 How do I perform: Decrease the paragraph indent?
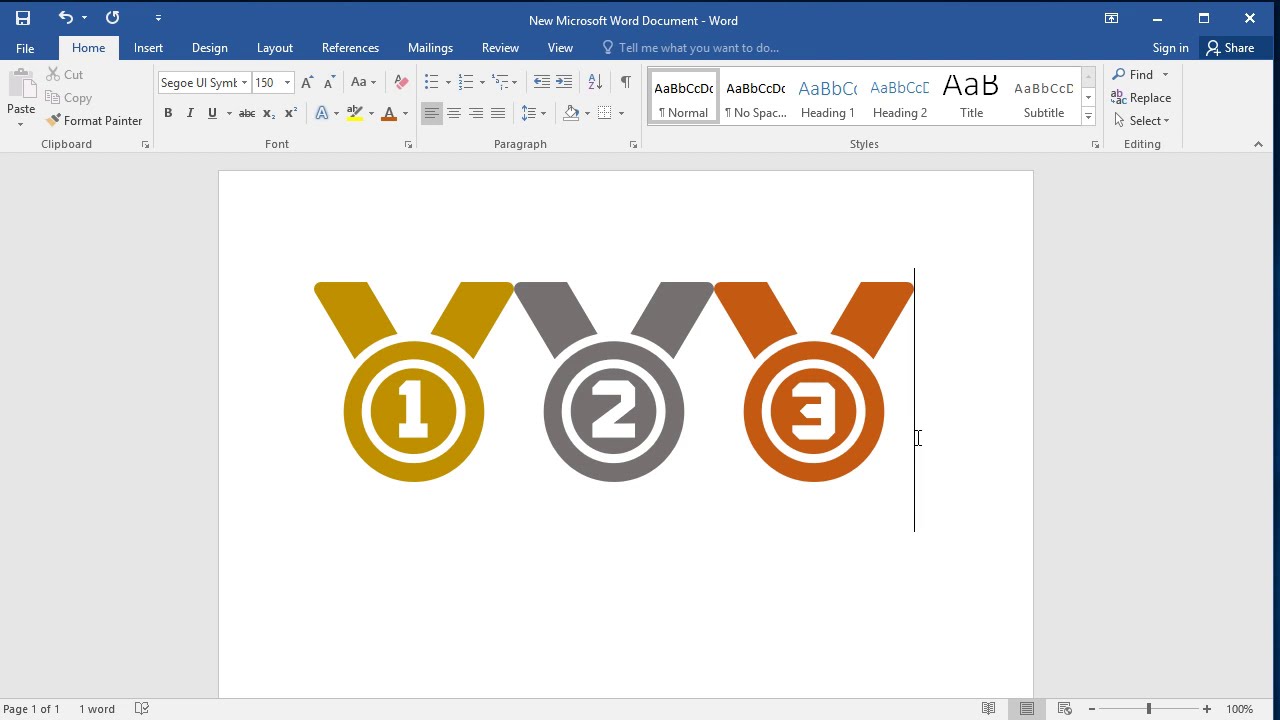[542, 83]
